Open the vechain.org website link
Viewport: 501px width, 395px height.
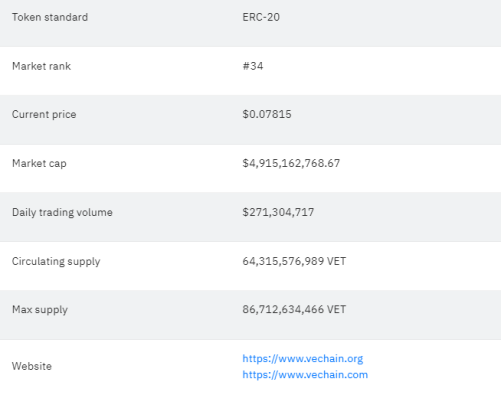point(303,359)
